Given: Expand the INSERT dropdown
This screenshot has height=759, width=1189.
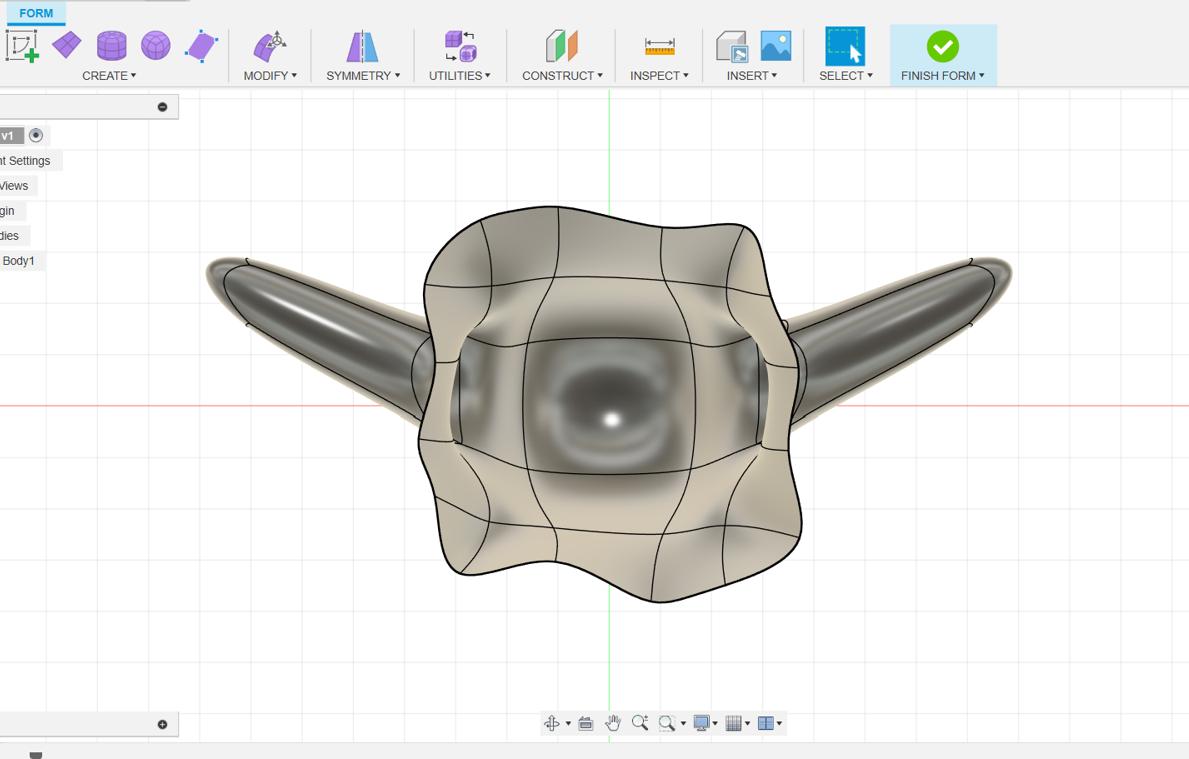Looking at the screenshot, I should [x=751, y=76].
